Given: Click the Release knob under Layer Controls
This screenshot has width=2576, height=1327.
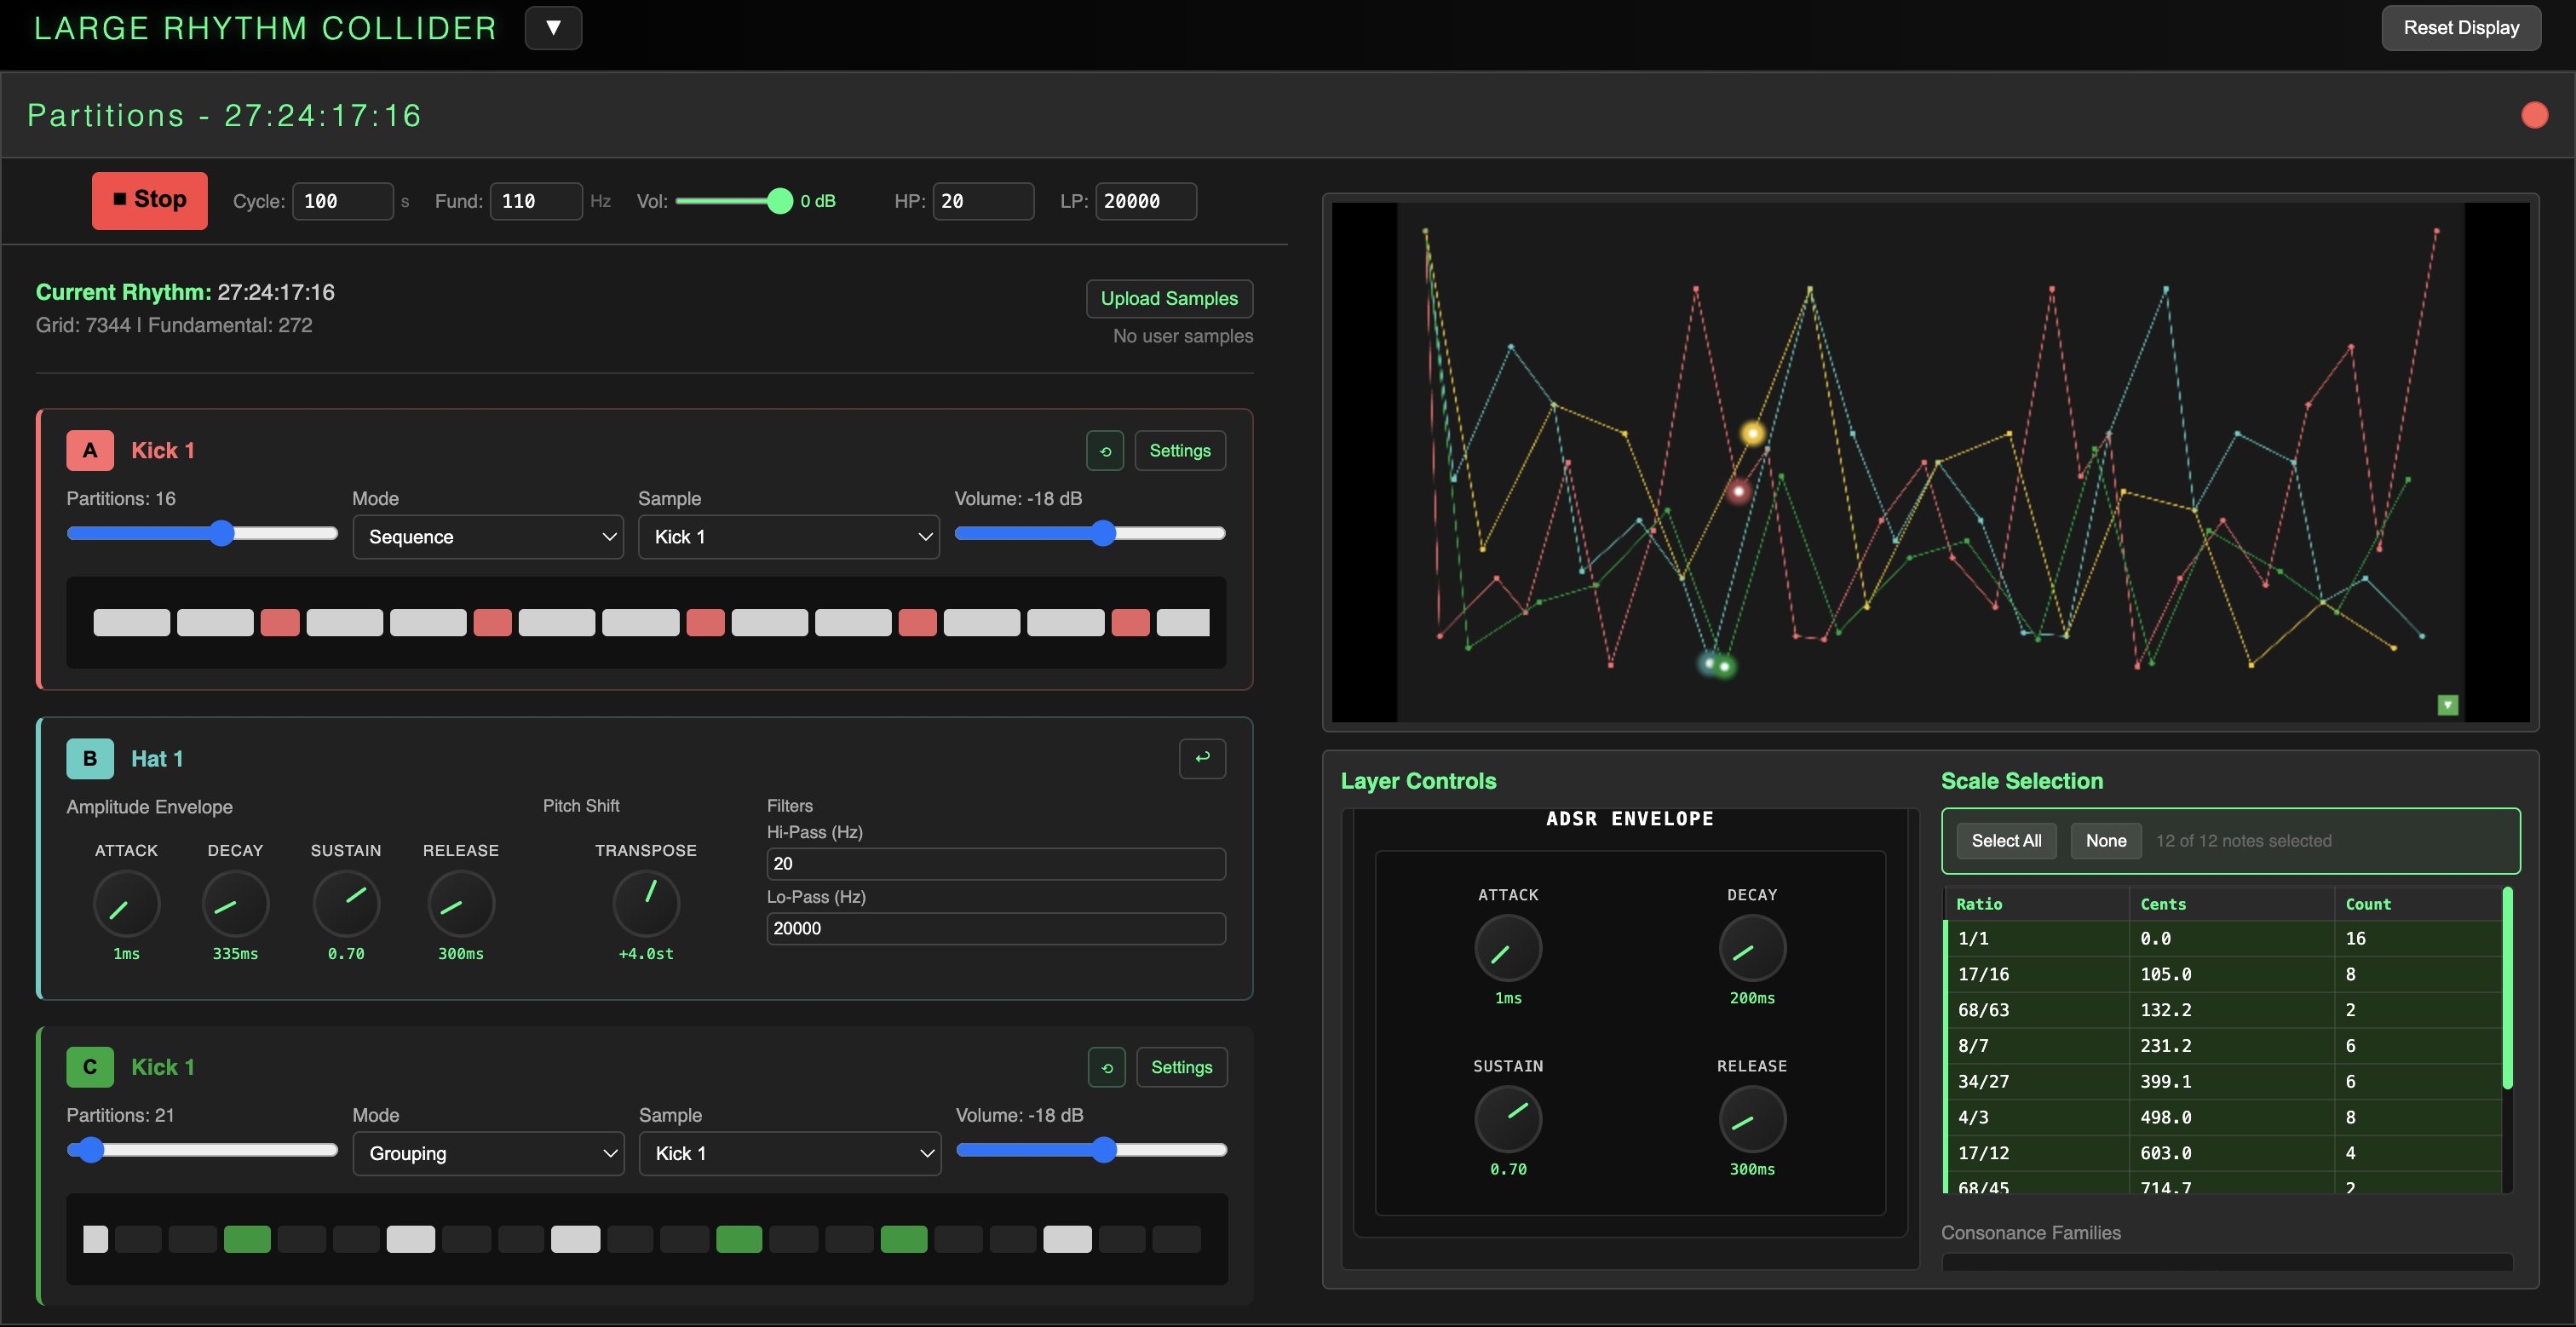Looking at the screenshot, I should (x=1751, y=1119).
